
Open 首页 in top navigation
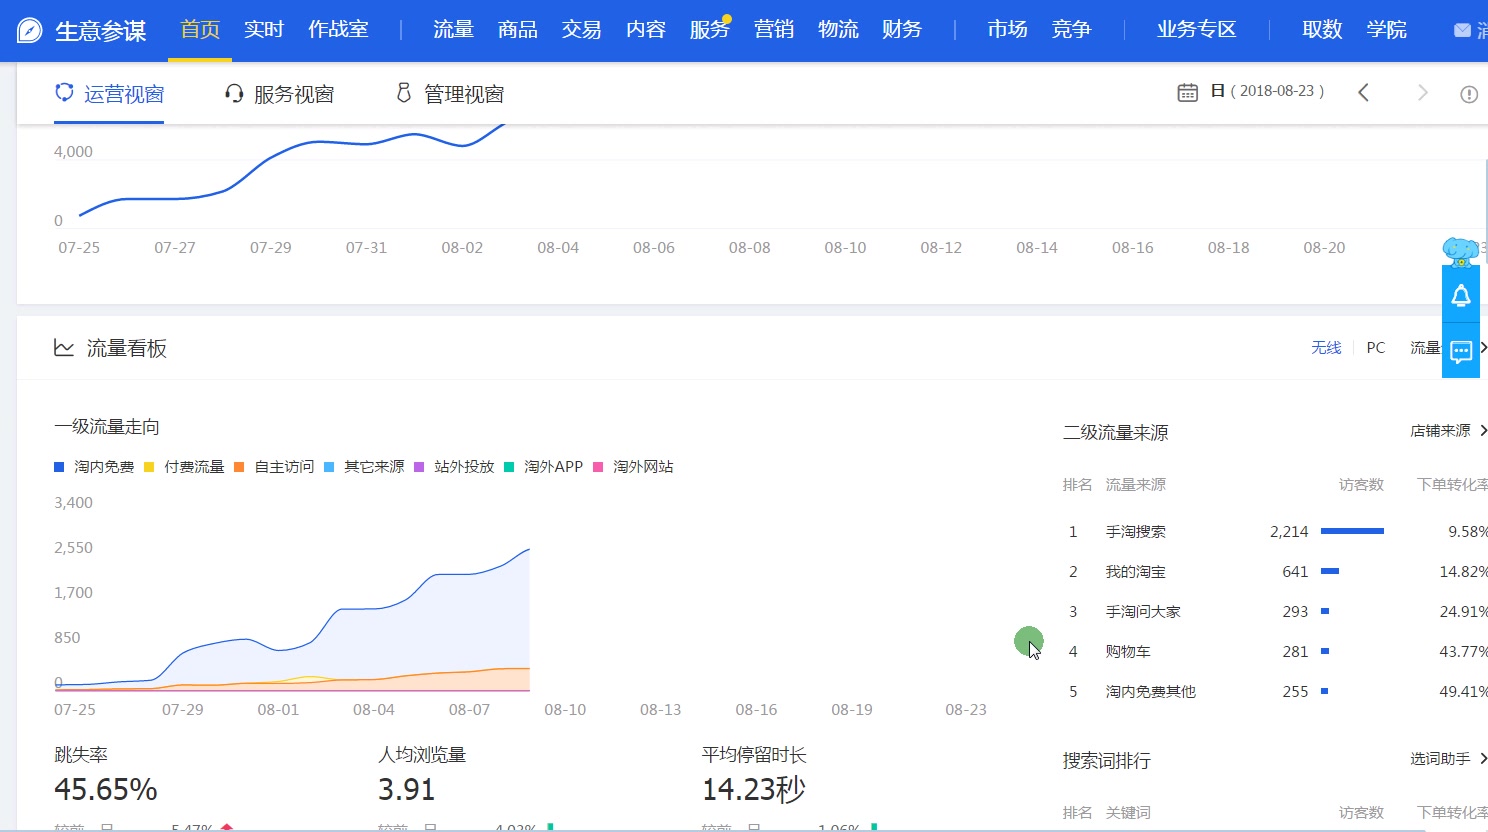pos(200,30)
